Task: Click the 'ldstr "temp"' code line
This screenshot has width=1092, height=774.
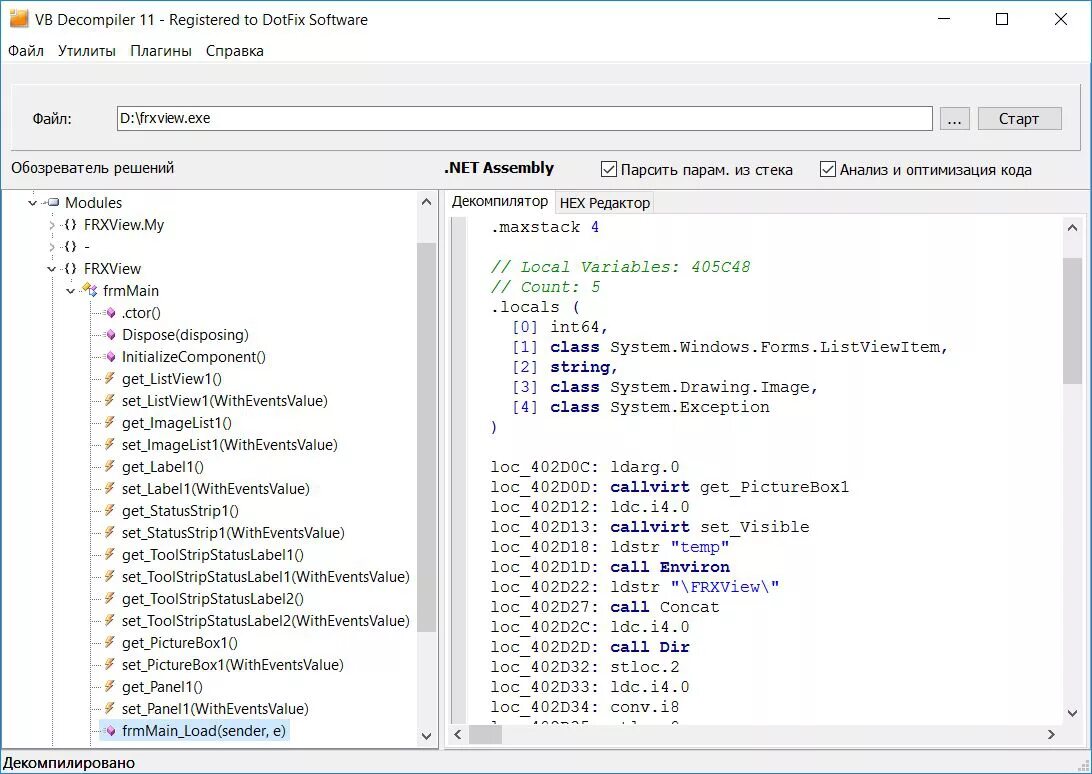Action: [x=609, y=547]
